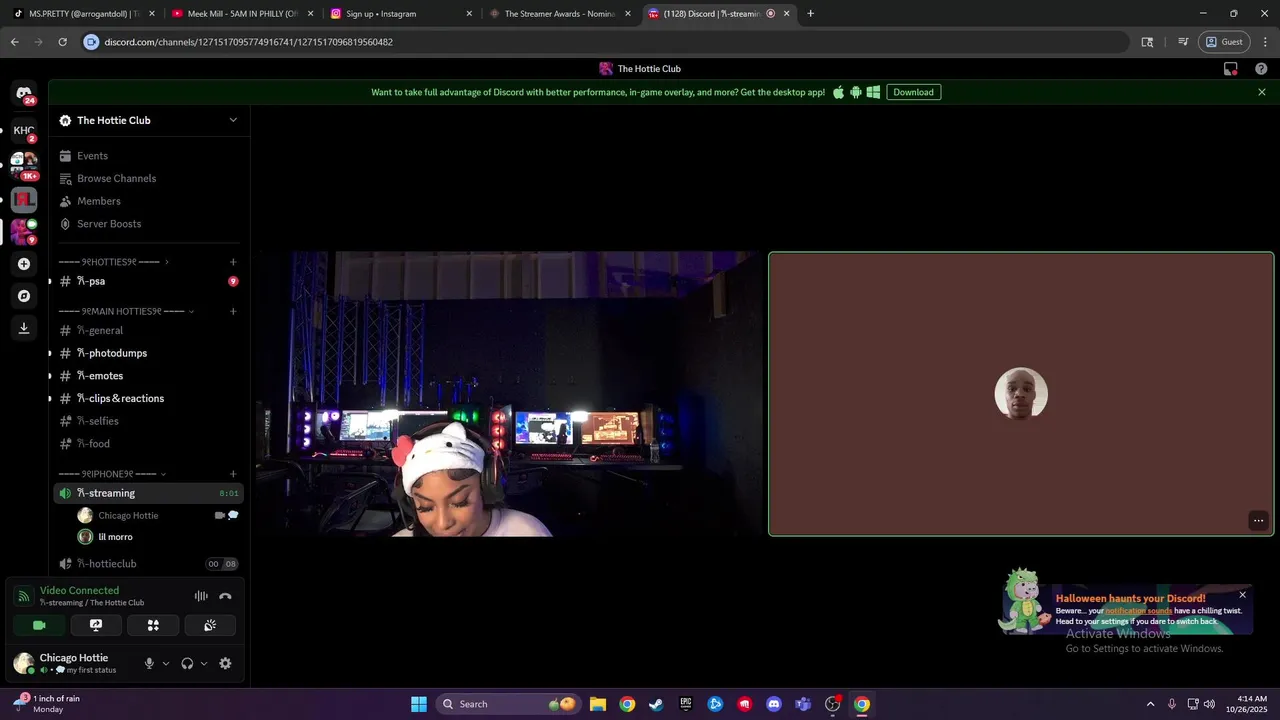Open the psa text channel
1280x720 pixels.
click(x=147, y=281)
